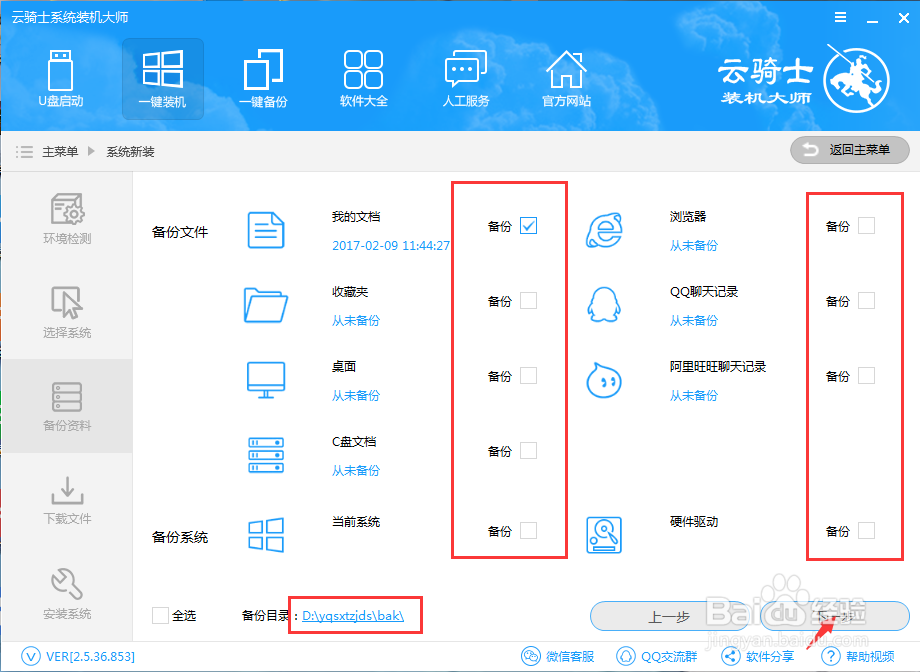Select the 一键装机 one-click install icon

pyautogui.click(x=162, y=78)
